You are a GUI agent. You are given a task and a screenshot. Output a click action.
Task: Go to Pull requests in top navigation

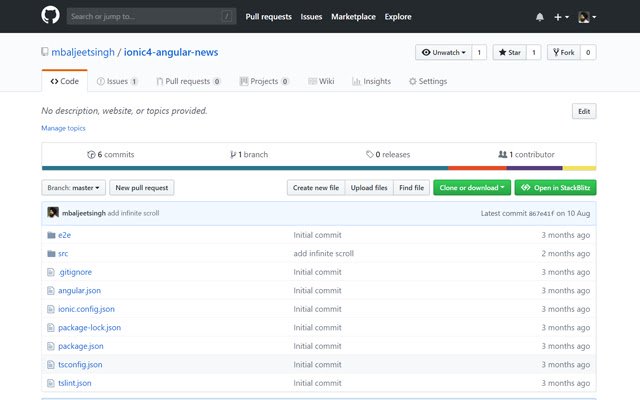(x=268, y=17)
